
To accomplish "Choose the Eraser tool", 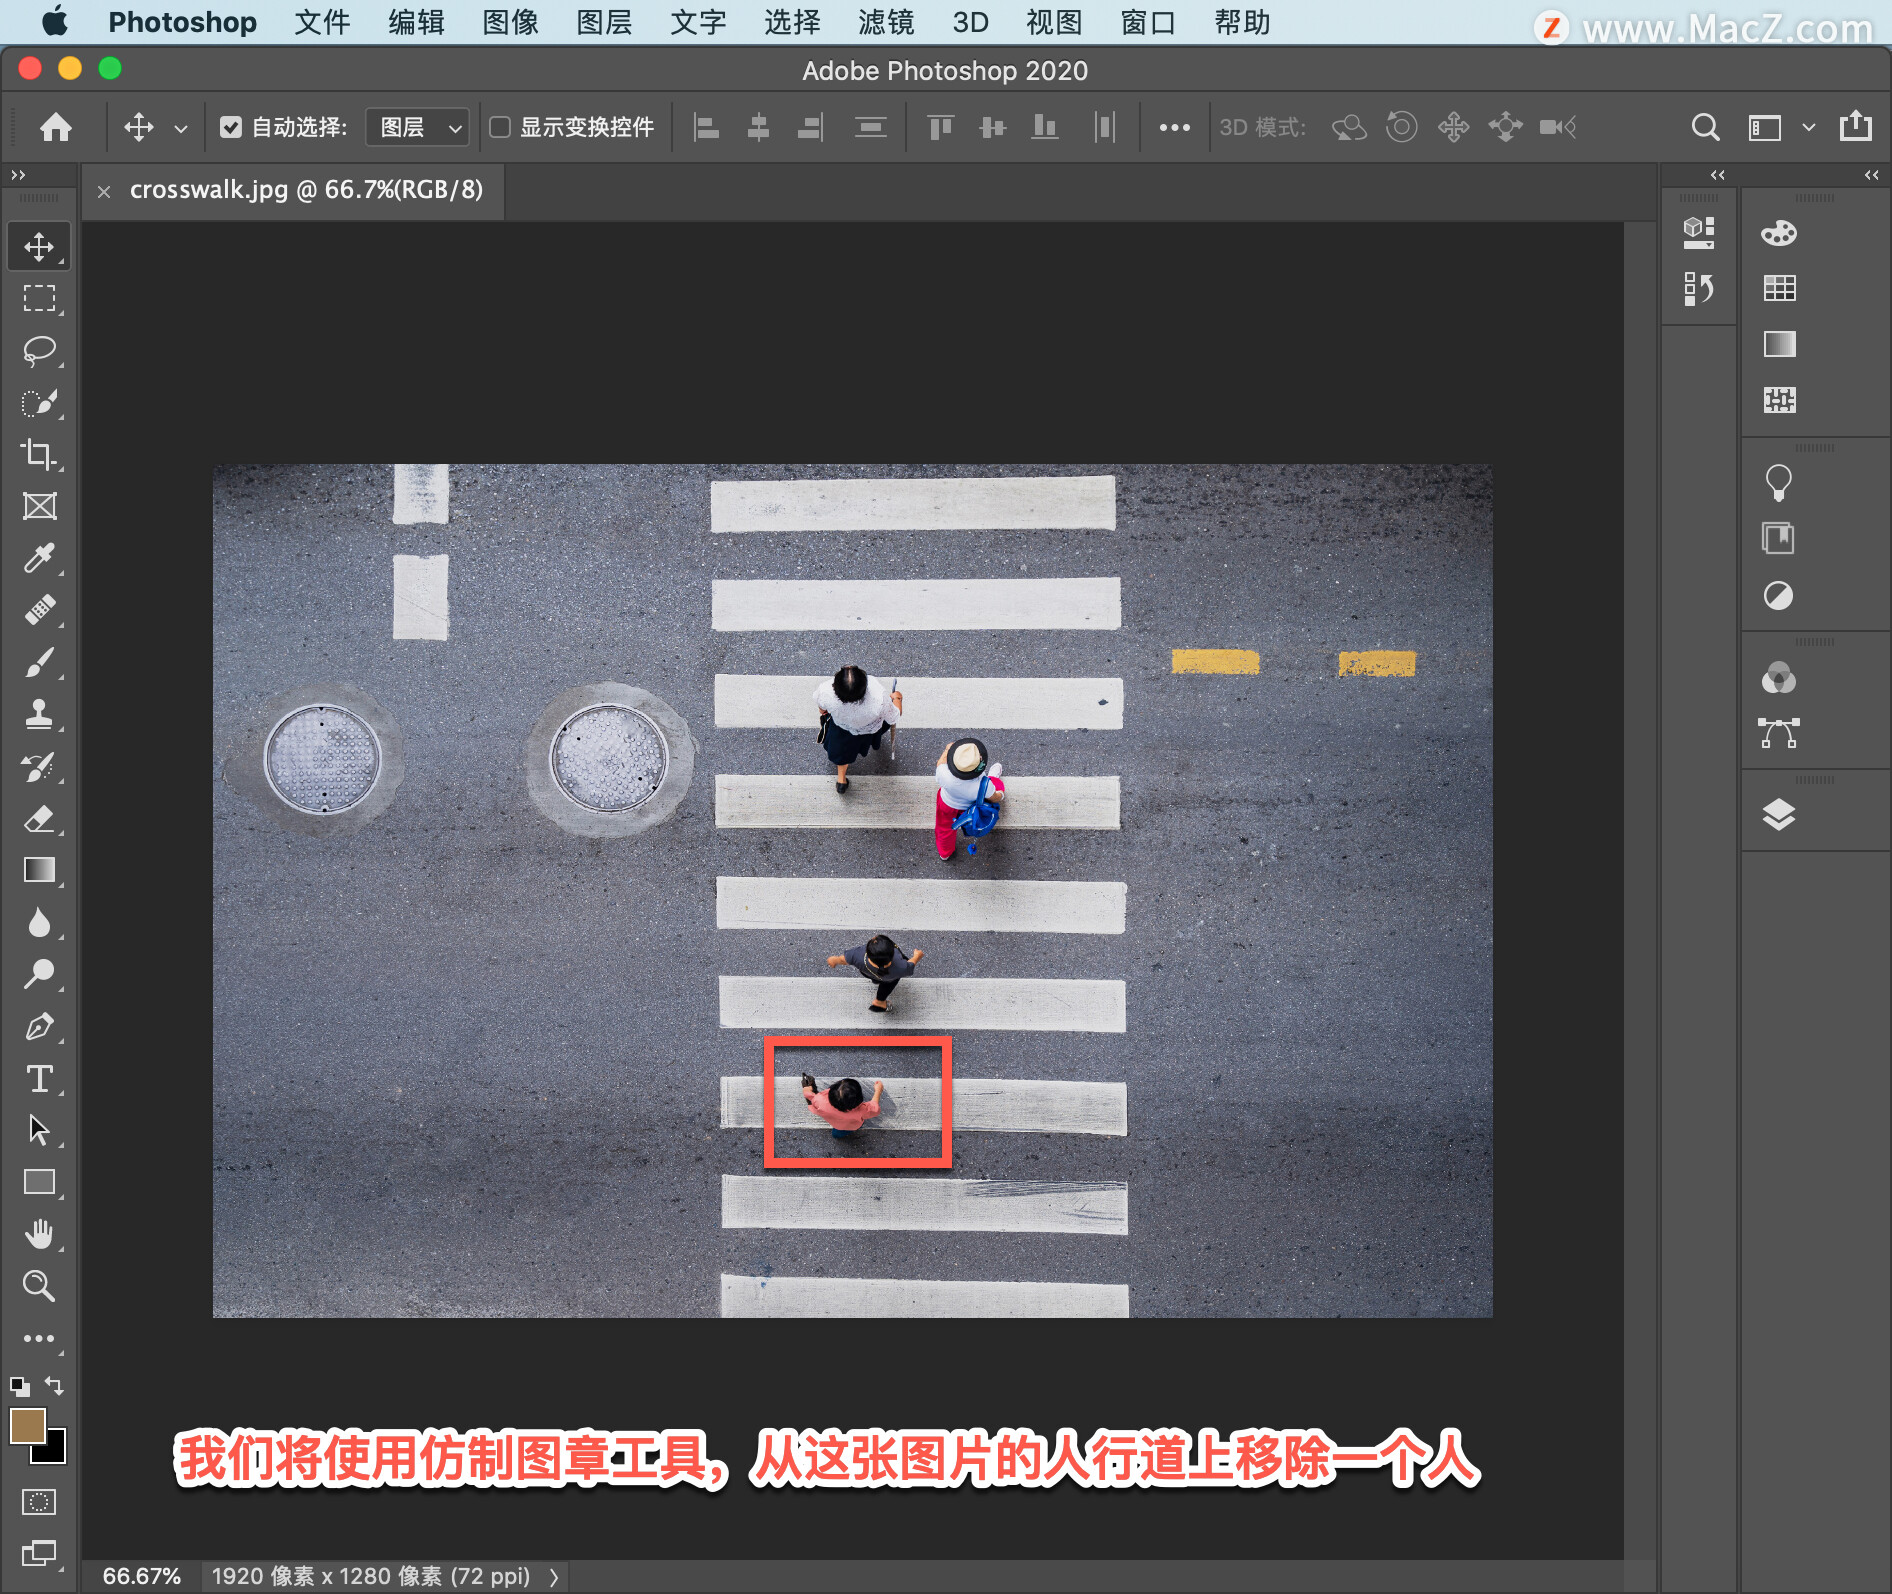I will click(39, 819).
